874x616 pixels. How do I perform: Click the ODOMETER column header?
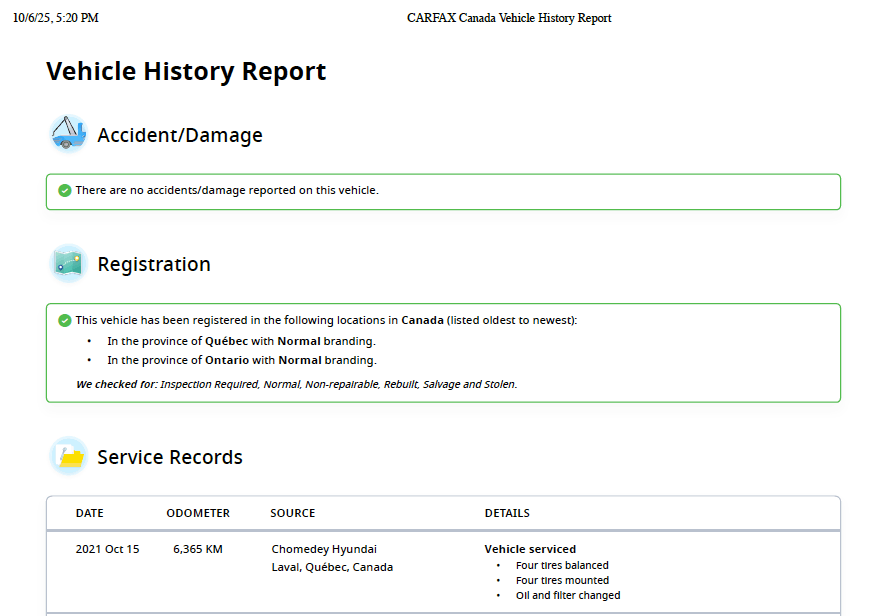click(198, 513)
